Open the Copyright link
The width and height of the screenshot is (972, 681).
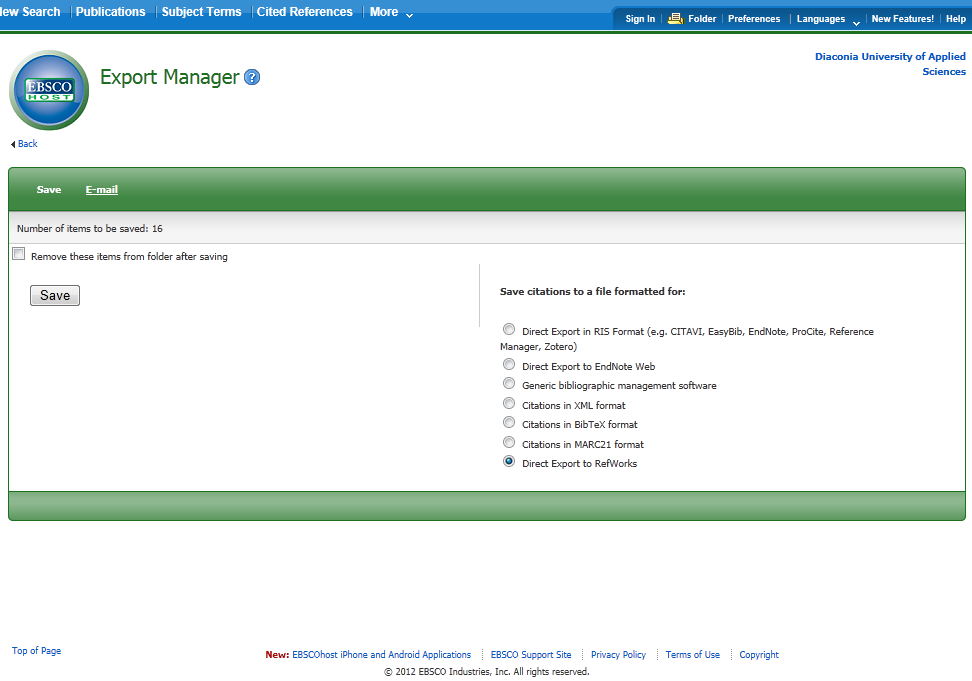tap(759, 654)
